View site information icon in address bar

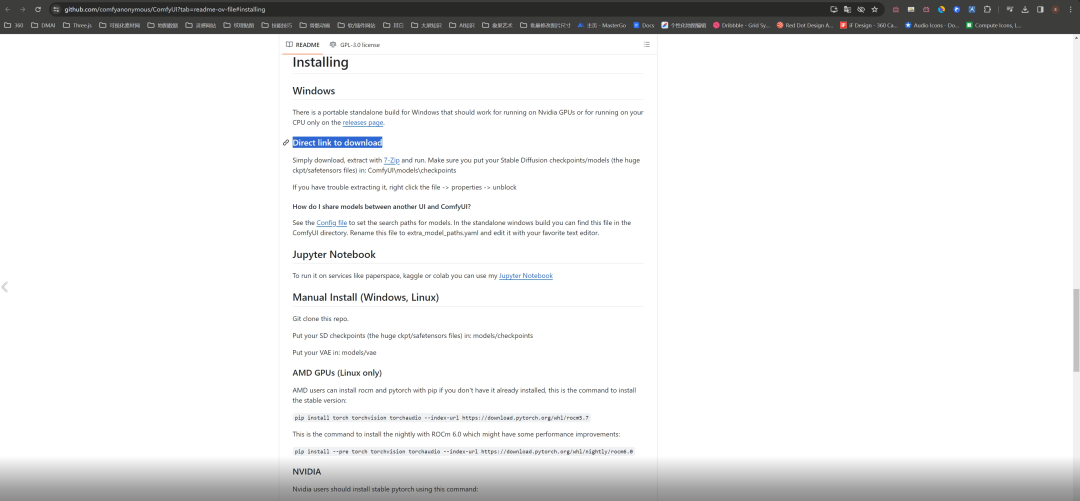tap(56, 10)
